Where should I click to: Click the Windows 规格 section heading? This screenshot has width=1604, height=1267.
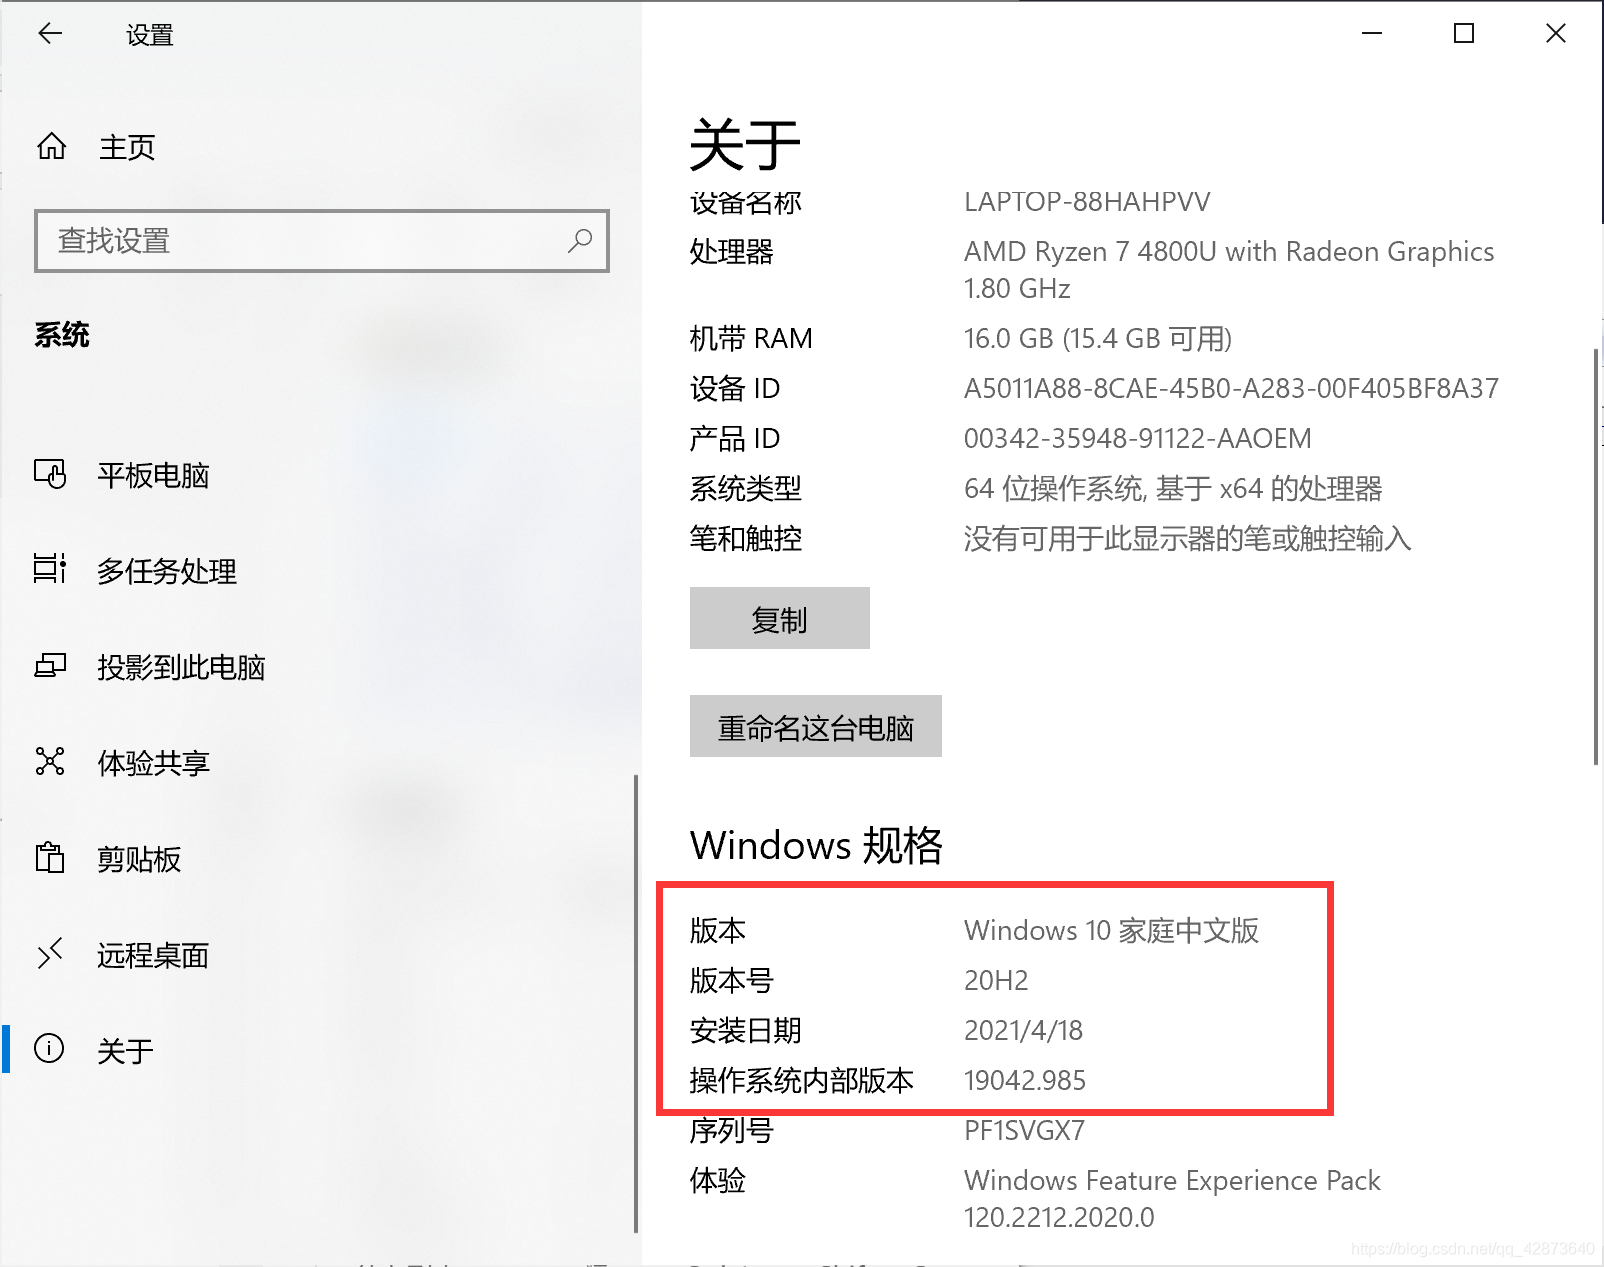[x=816, y=845]
